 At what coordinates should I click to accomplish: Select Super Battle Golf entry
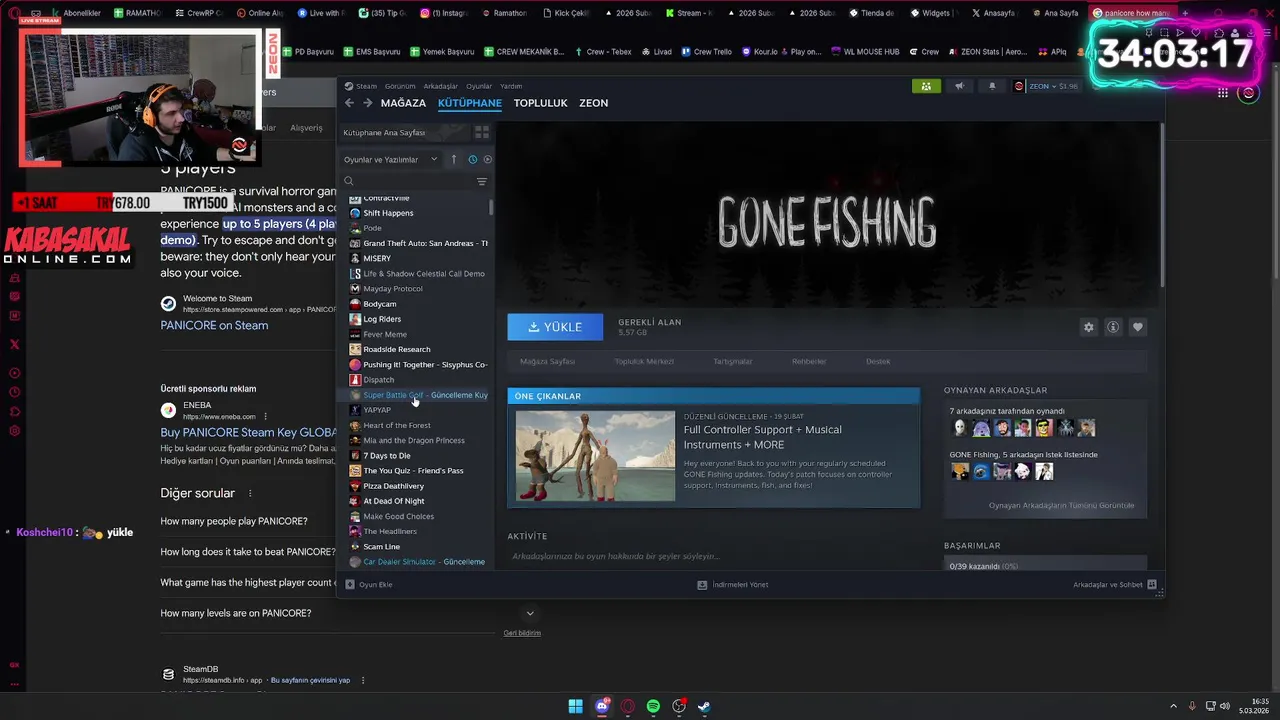click(x=418, y=395)
